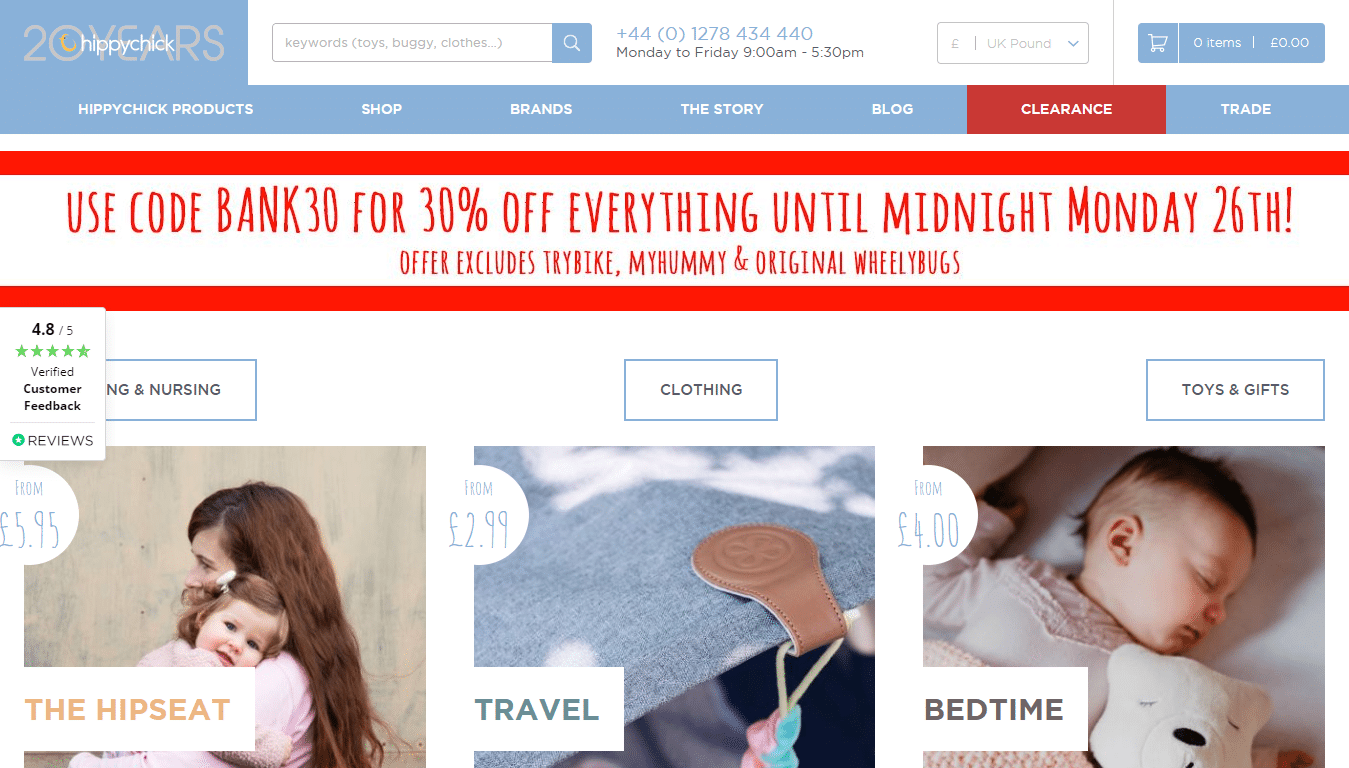Image resolution: width=1349 pixels, height=768 pixels.
Task: Open the Hippychick Products menu
Action: [x=166, y=109]
